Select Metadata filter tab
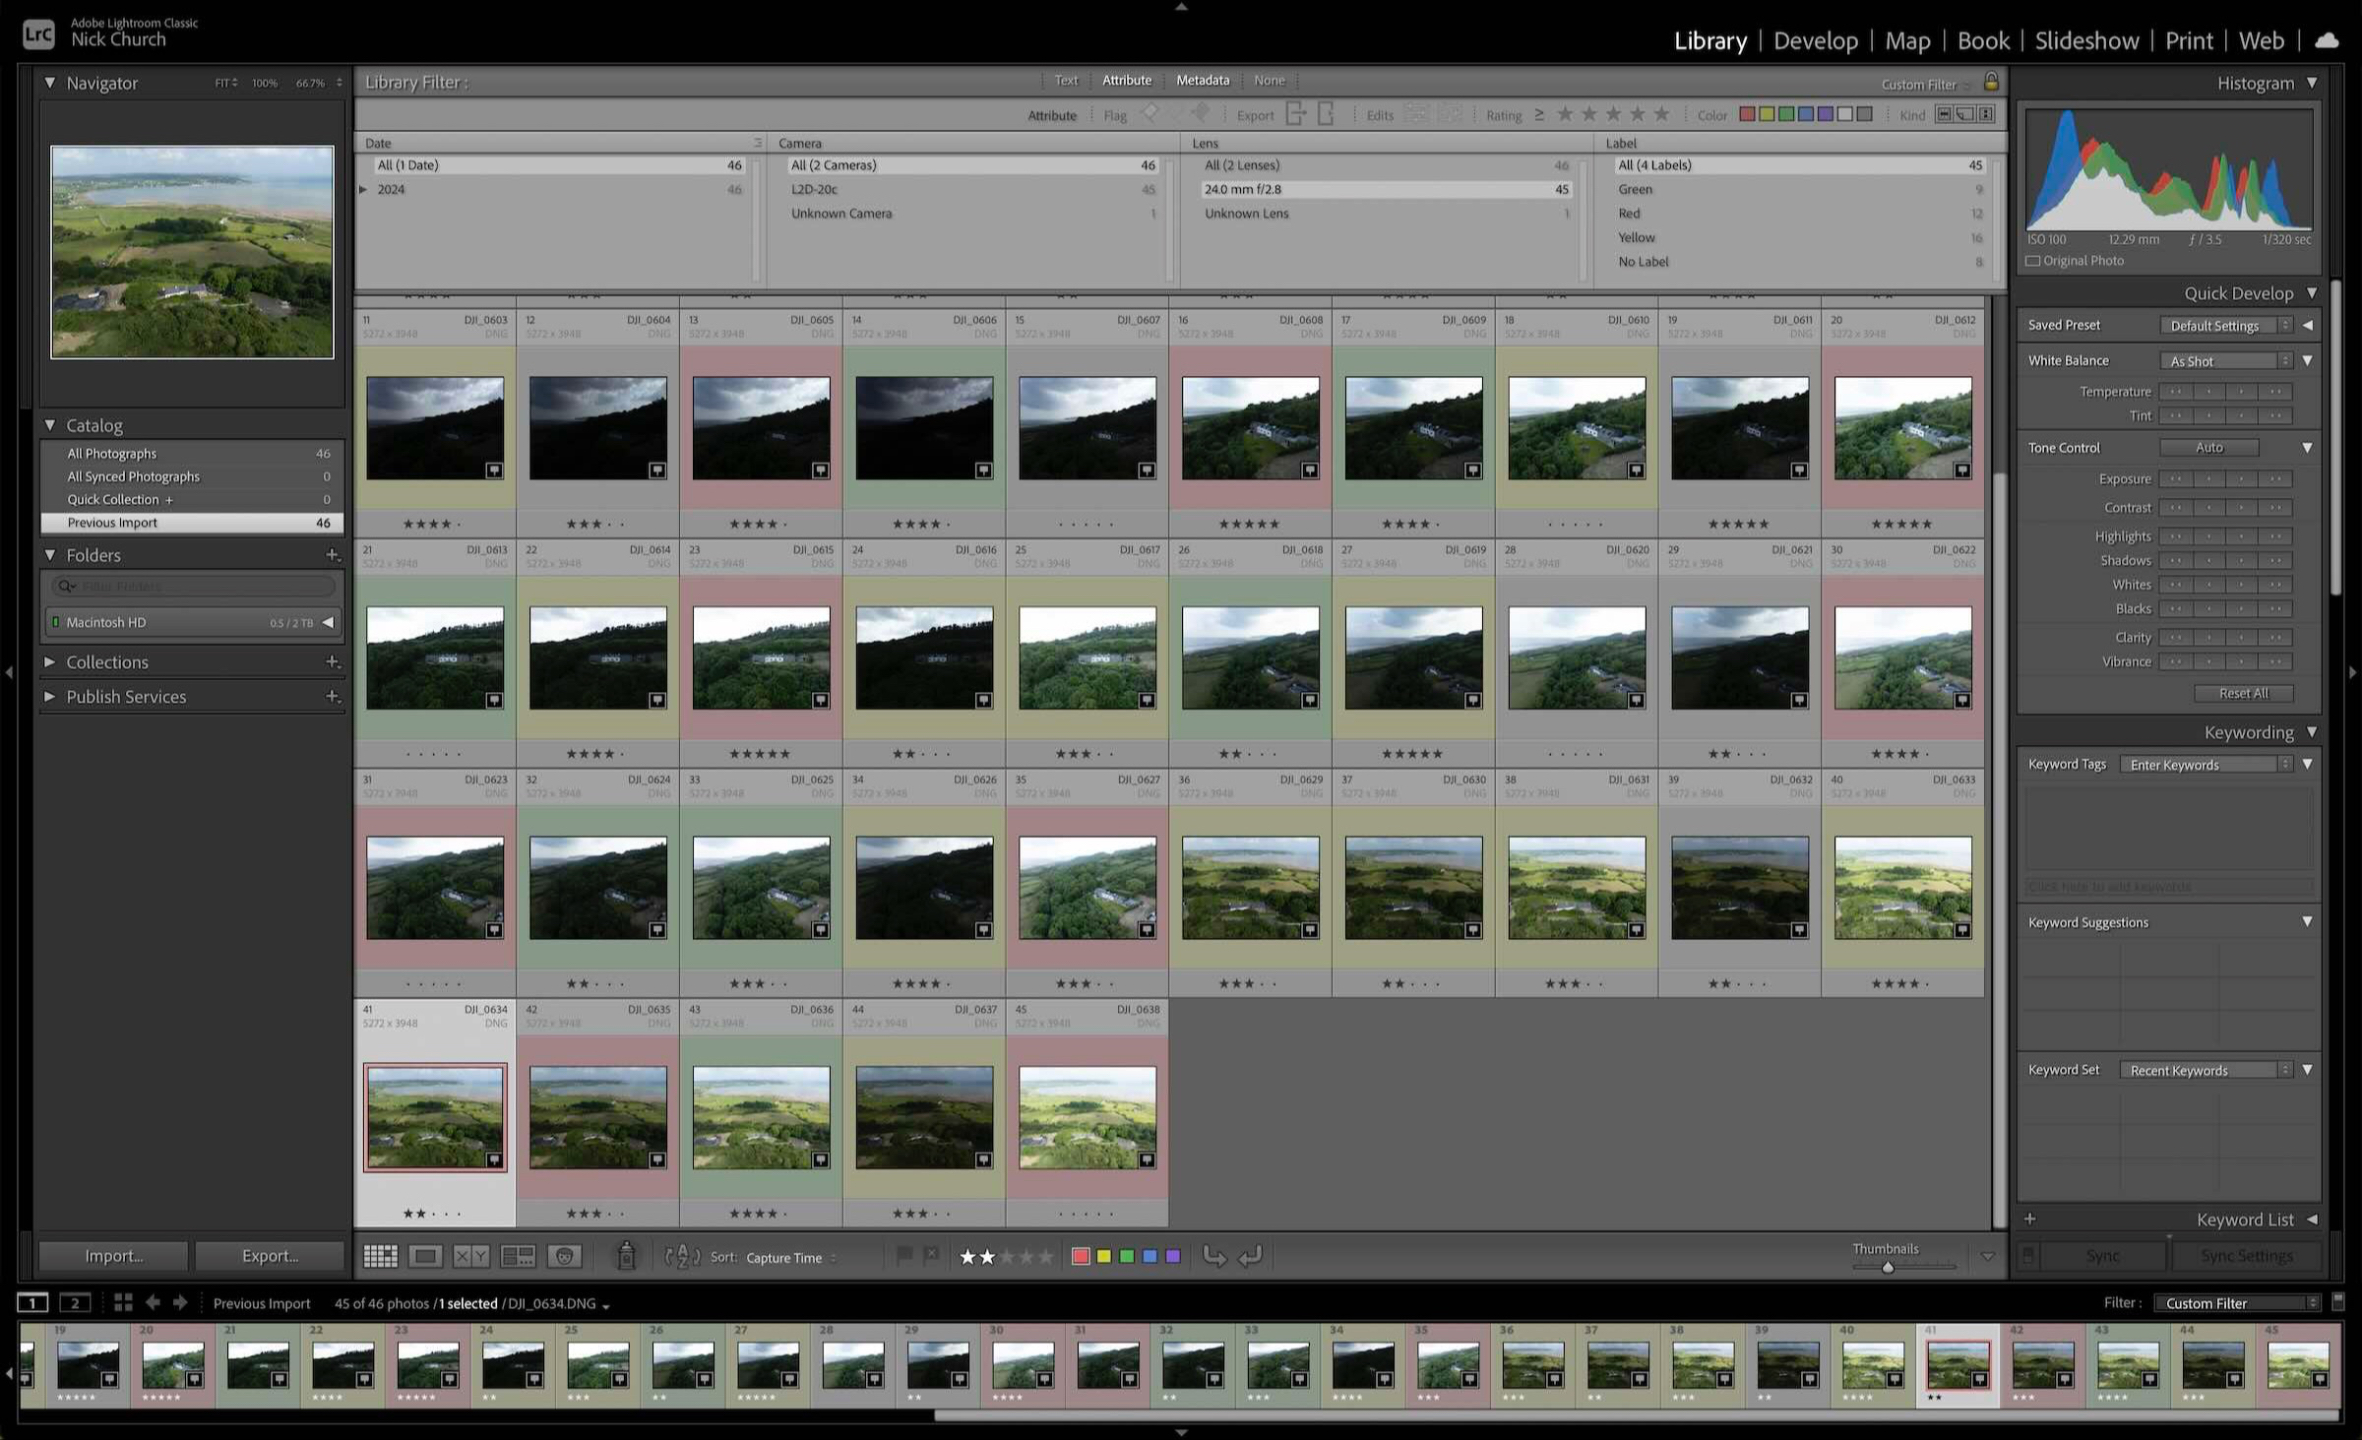Image resolution: width=2362 pixels, height=1440 pixels. (1202, 80)
